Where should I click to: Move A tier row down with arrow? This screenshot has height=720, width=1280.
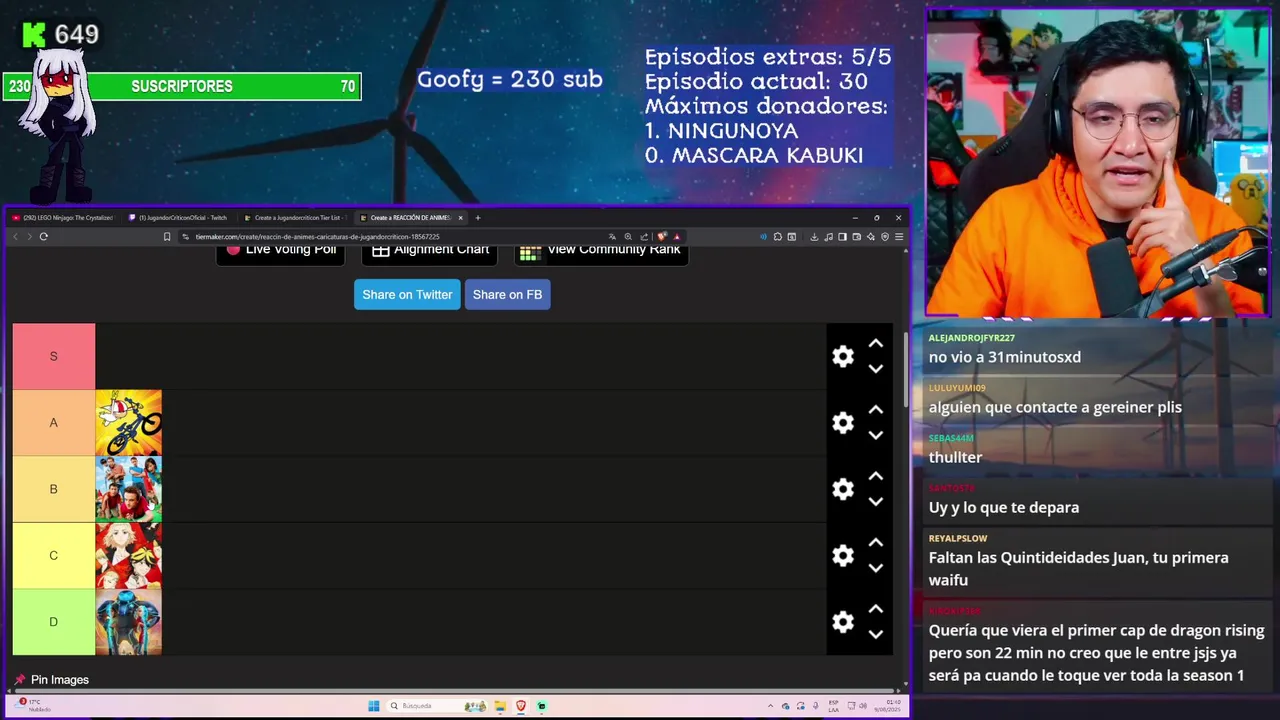coord(876,435)
